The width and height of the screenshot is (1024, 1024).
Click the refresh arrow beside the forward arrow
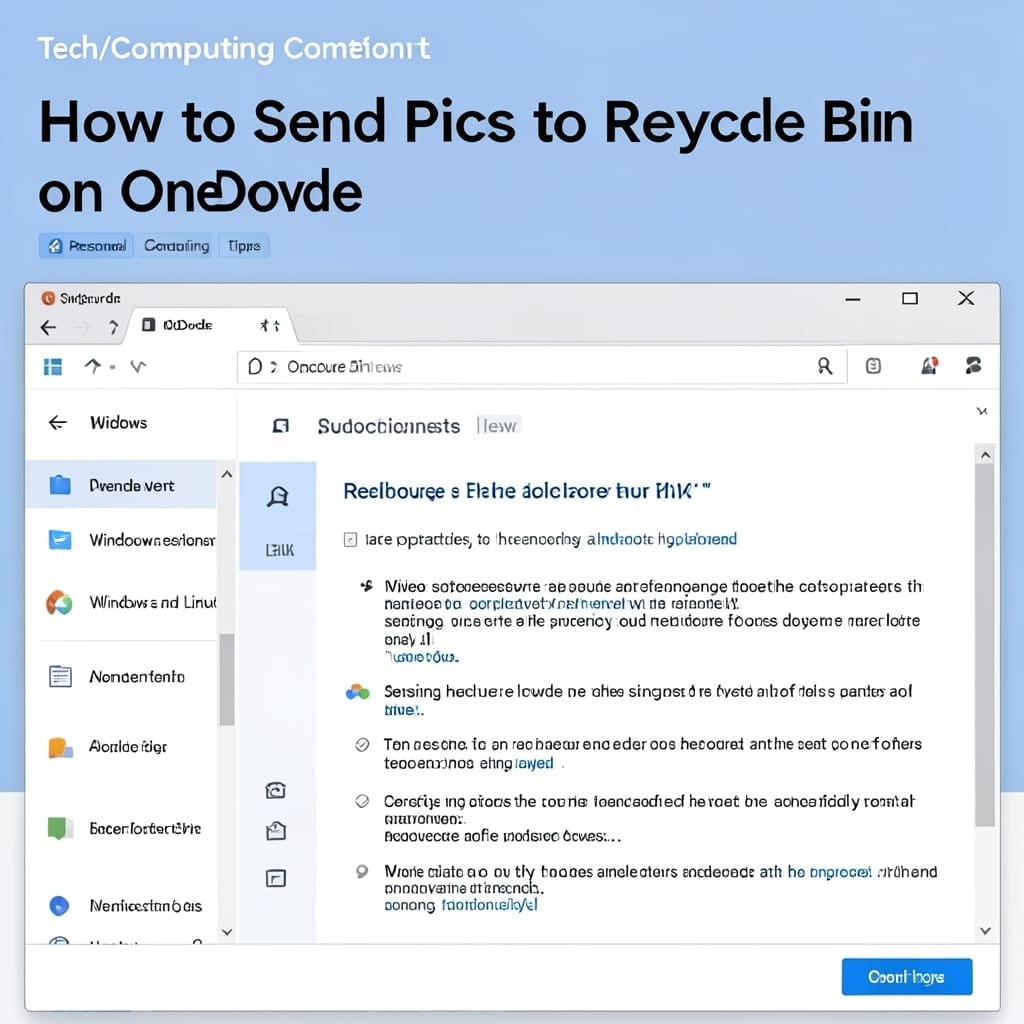coord(114,327)
